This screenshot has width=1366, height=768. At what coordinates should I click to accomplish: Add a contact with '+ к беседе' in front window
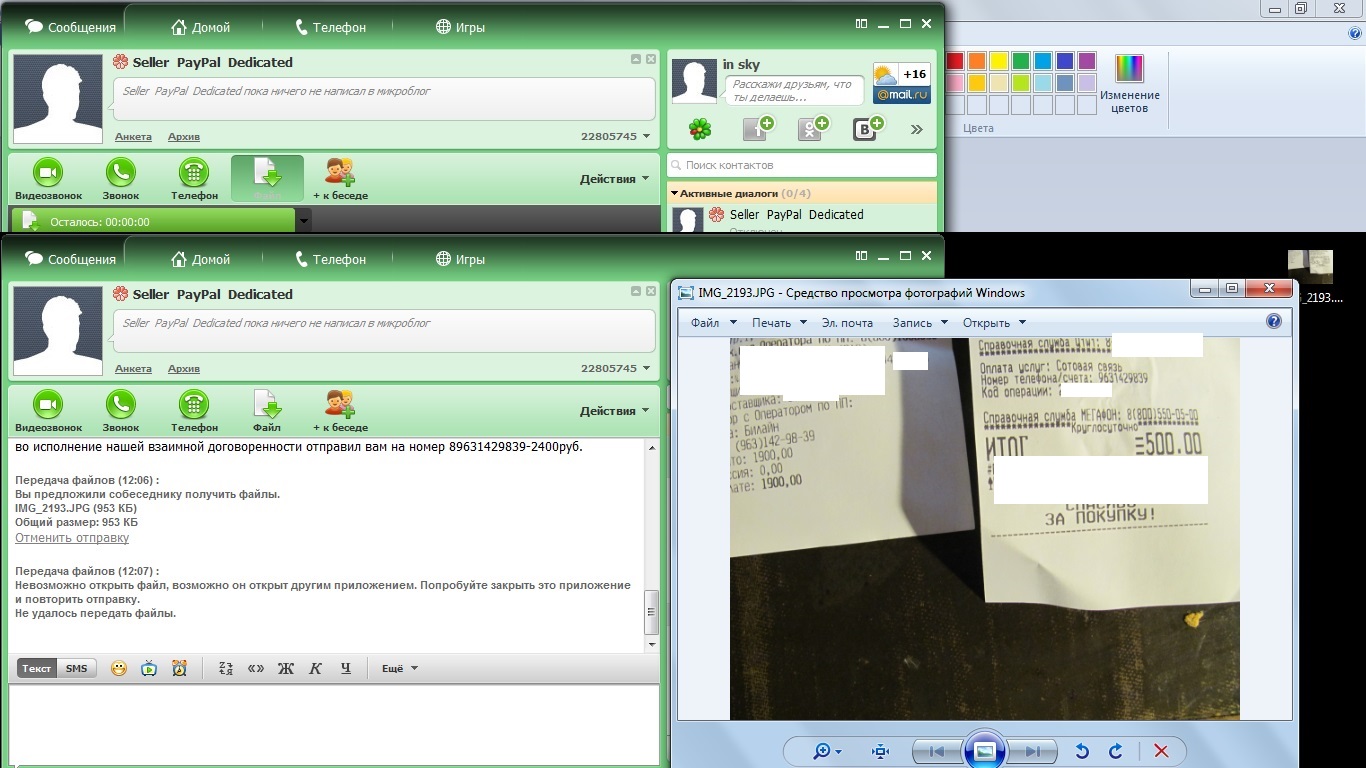coord(340,411)
